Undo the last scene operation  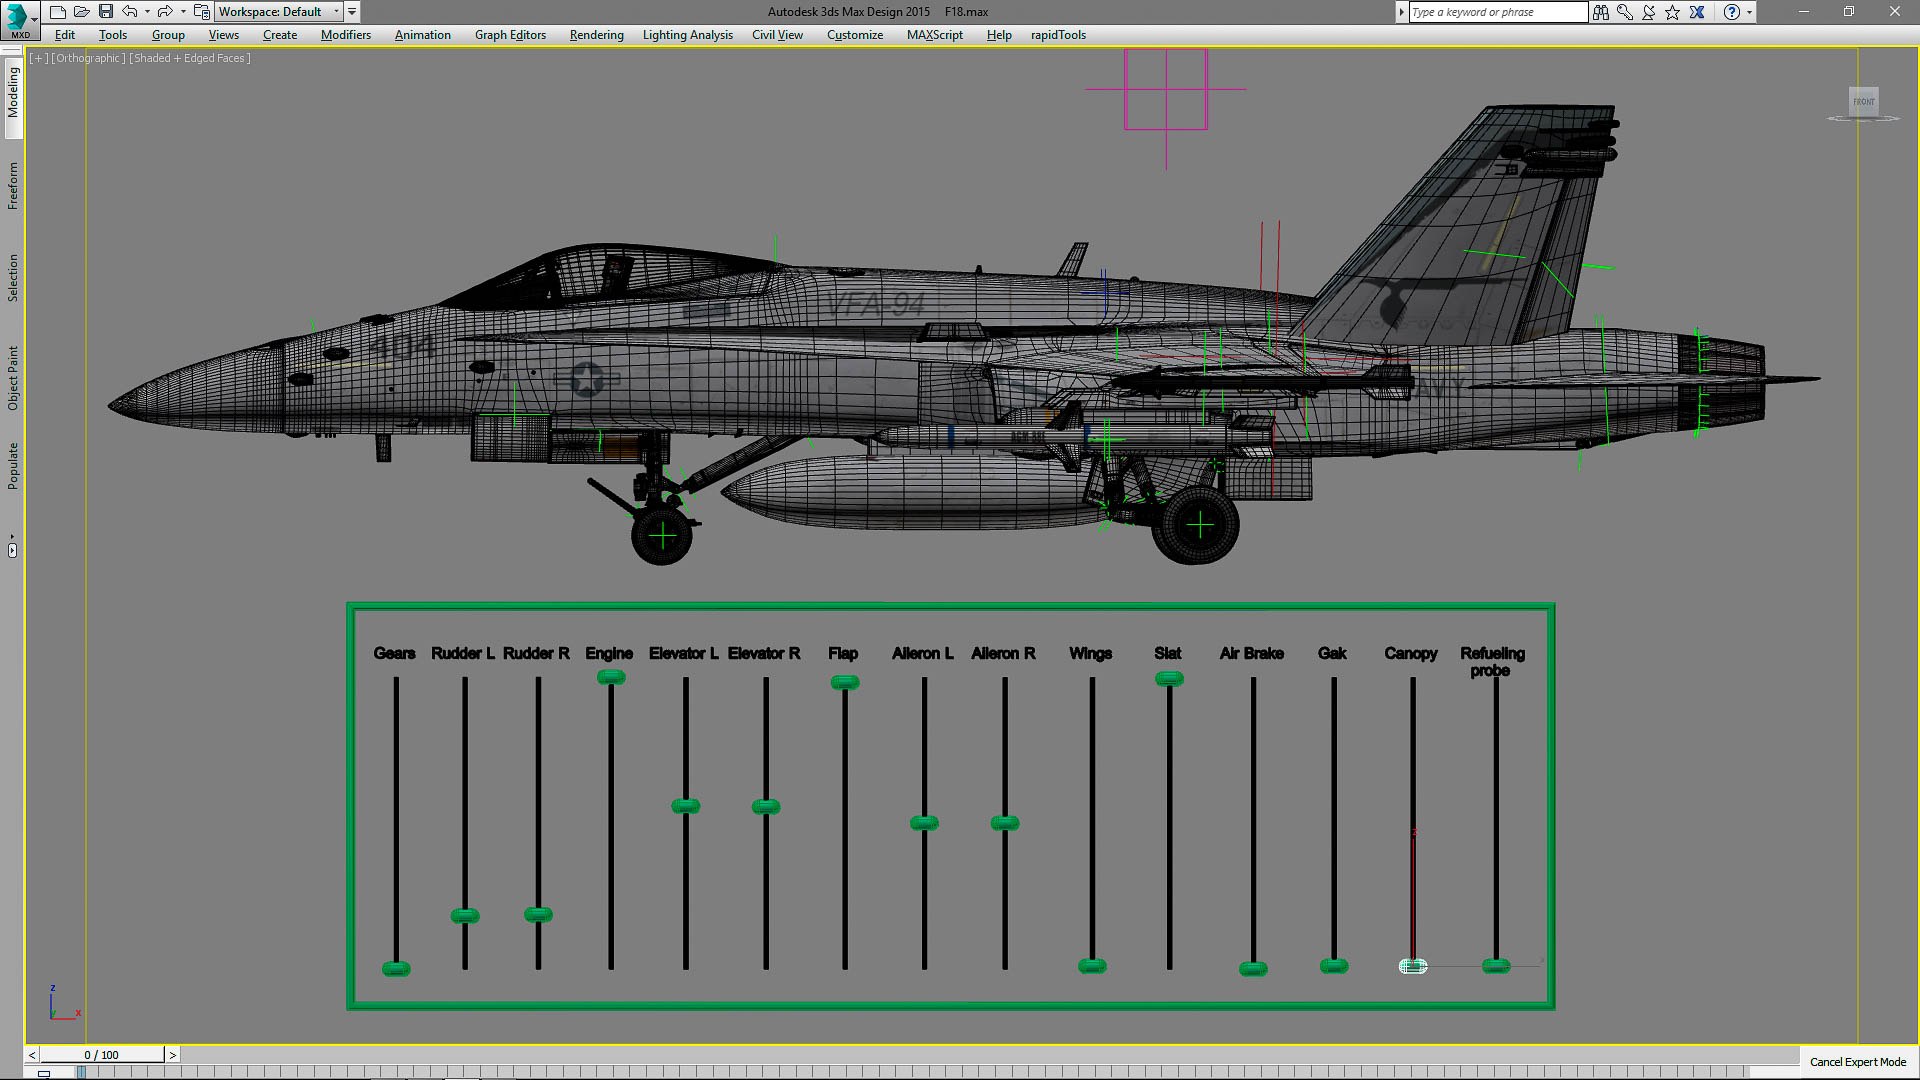point(130,12)
